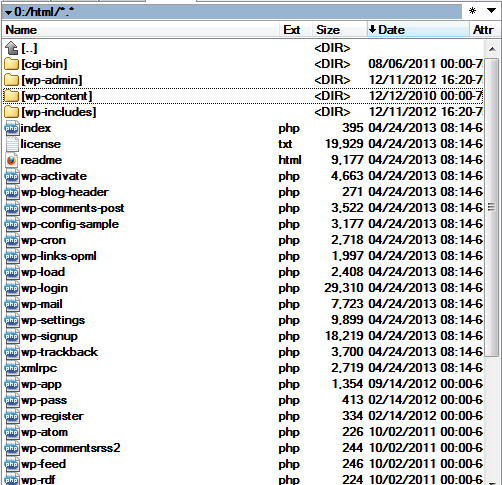Click the wp-settings php file icon
The height and width of the screenshot is (485, 502).
pyautogui.click(x=12, y=320)
